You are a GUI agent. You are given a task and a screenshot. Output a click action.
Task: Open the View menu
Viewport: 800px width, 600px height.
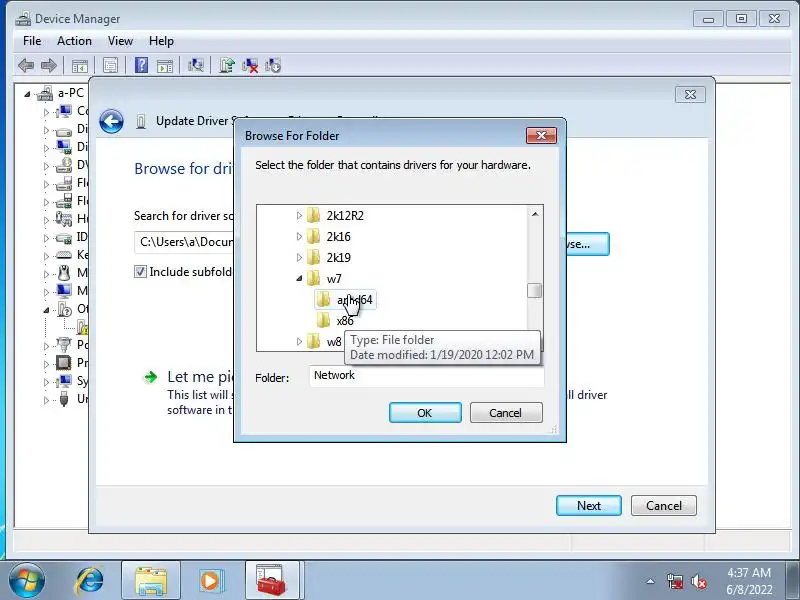click(120, 41)
